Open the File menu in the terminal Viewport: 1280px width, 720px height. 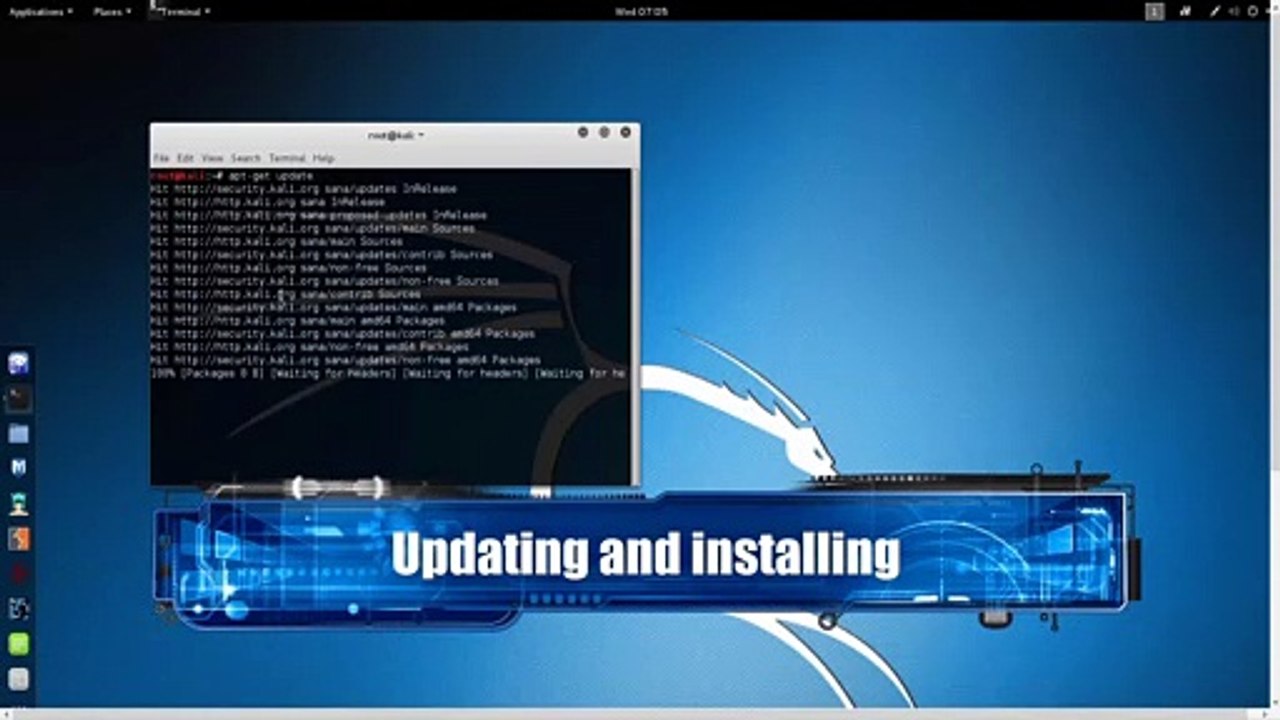tap(161, 158)
